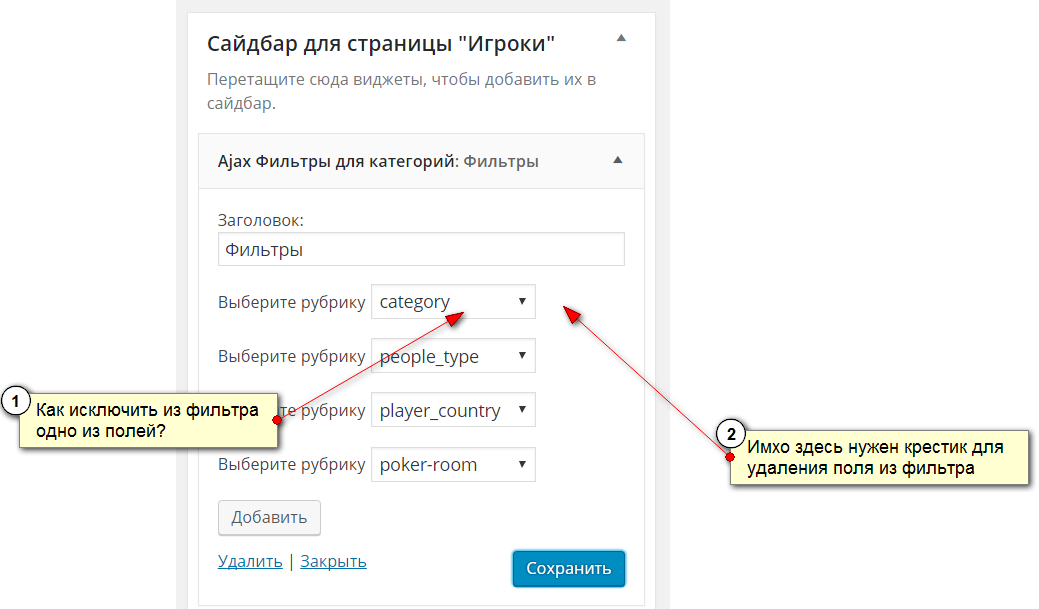The height and width of the screenshot is (609, 1039).
Task: Select the red anchor dot of note 2
Action: [x=730, y=457]
